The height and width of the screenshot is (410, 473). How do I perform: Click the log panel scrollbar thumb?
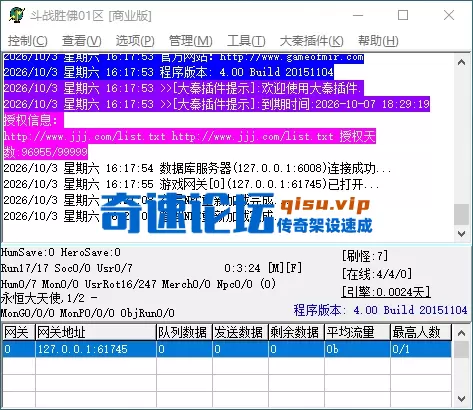click(462, 214)
